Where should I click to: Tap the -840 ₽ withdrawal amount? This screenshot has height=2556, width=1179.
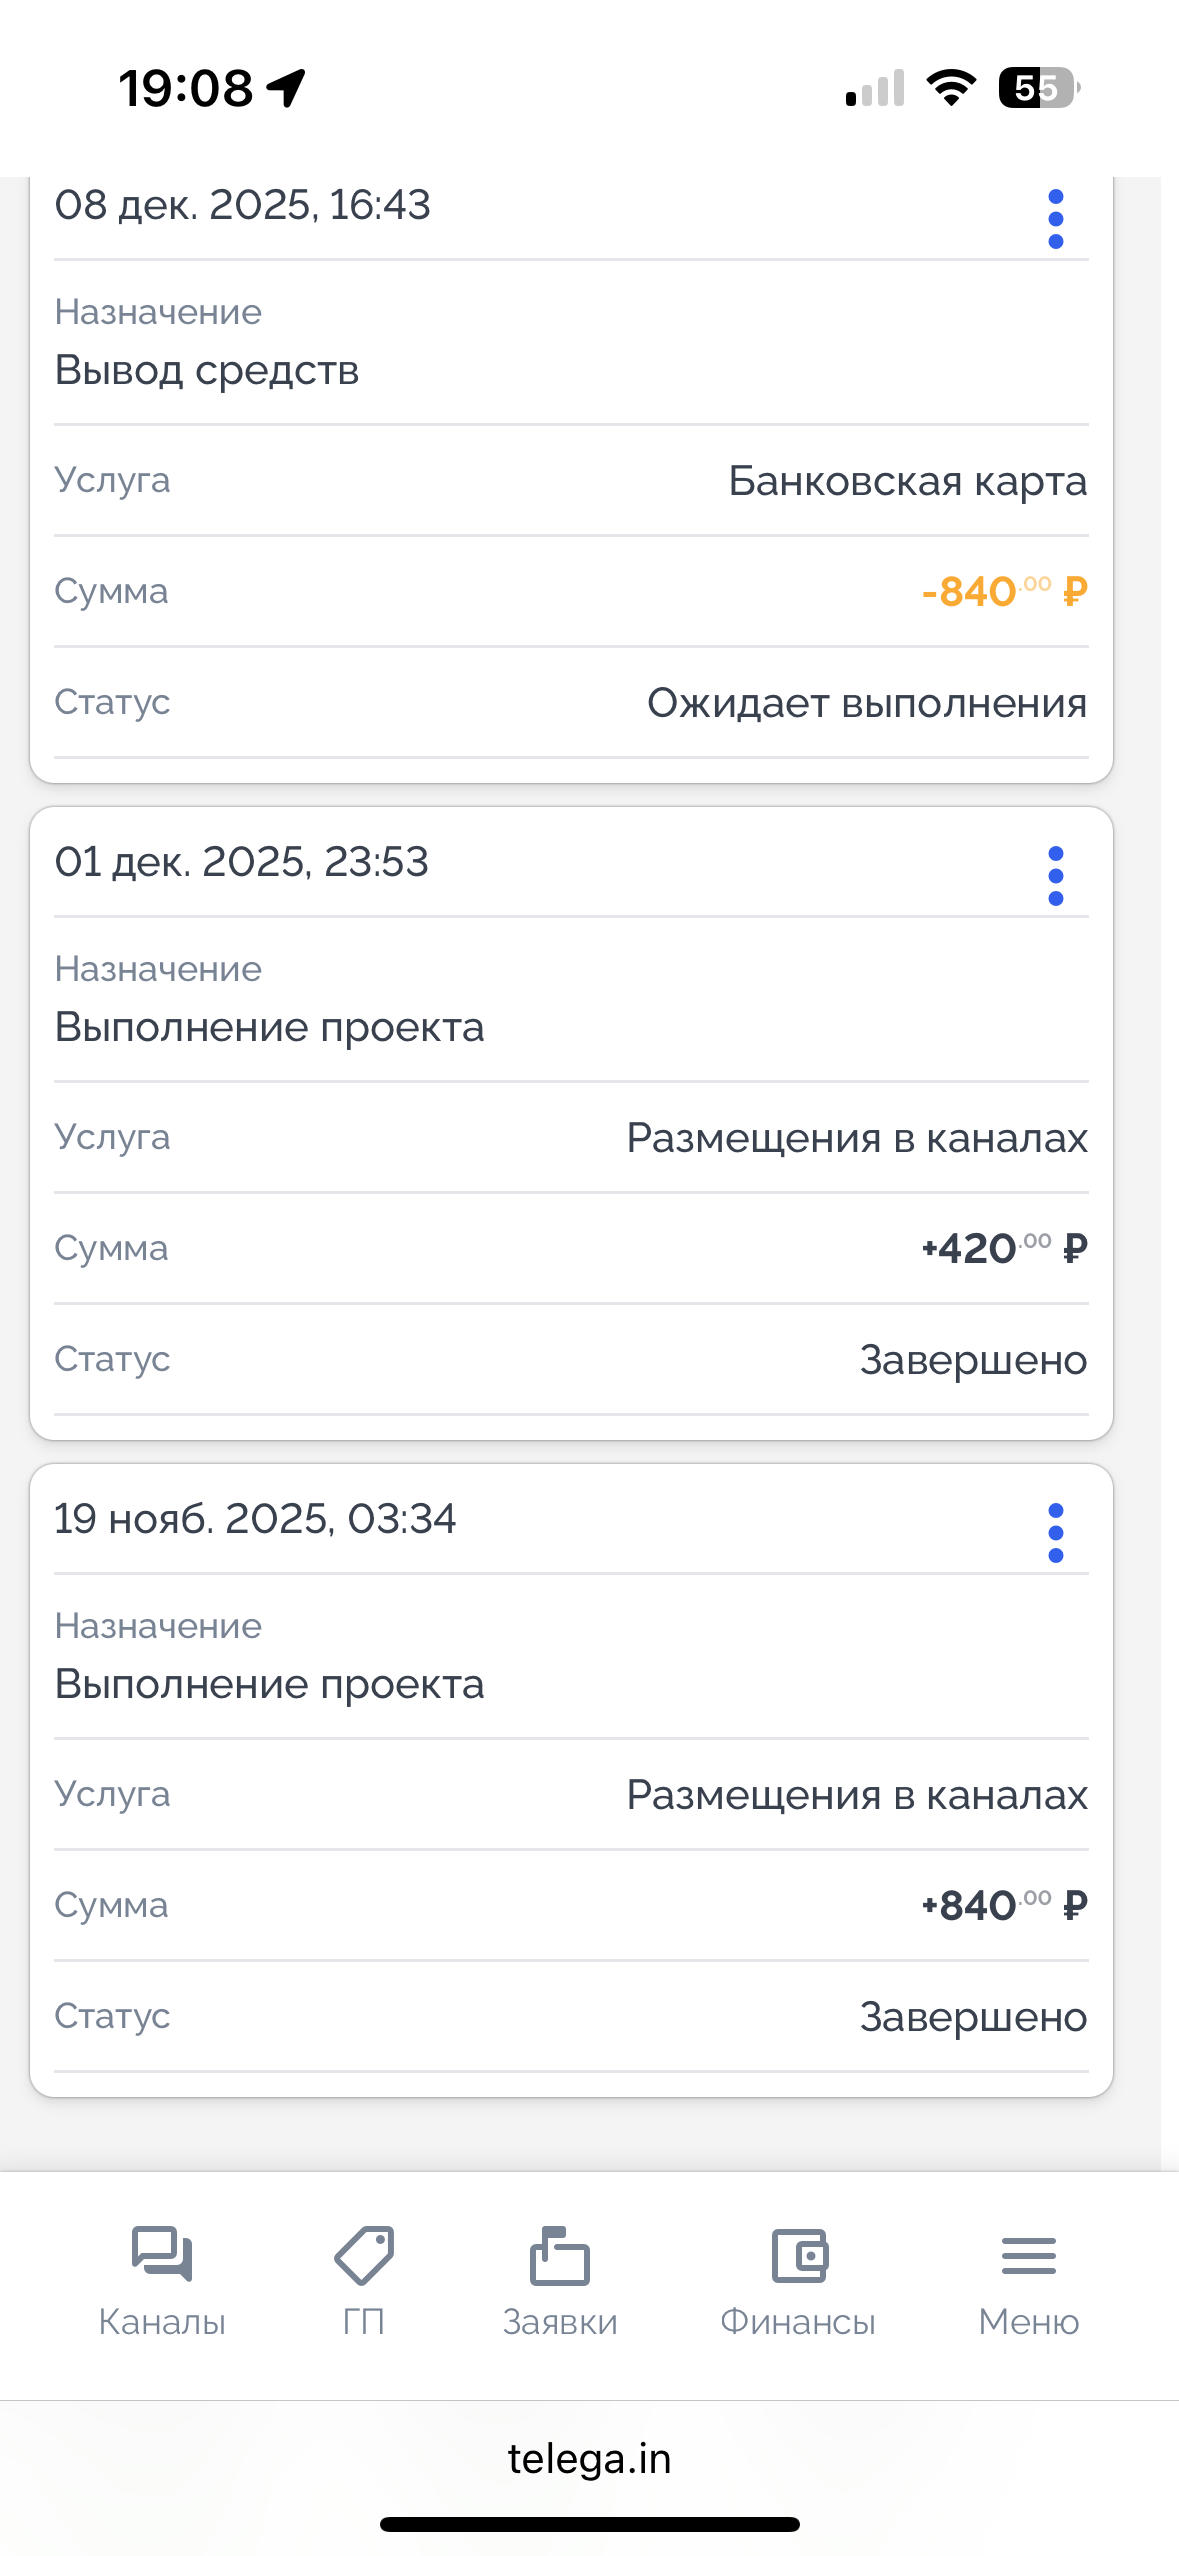[1003, 591]
